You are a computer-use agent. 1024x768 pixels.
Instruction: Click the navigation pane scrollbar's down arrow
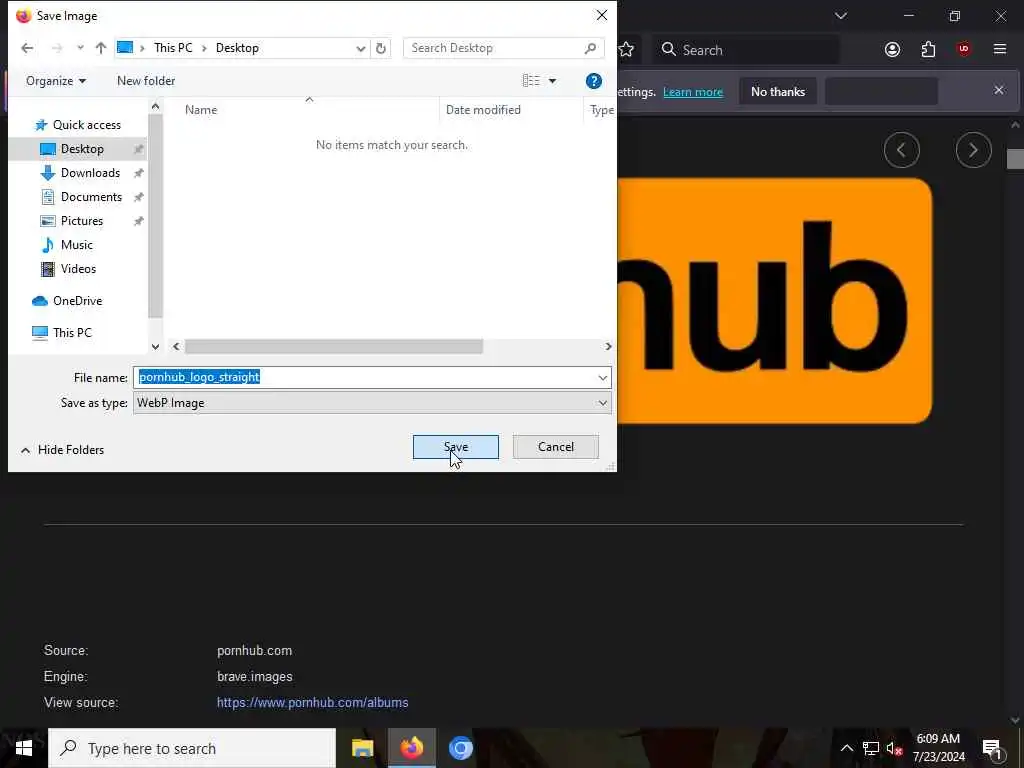(x=155, y=347)
